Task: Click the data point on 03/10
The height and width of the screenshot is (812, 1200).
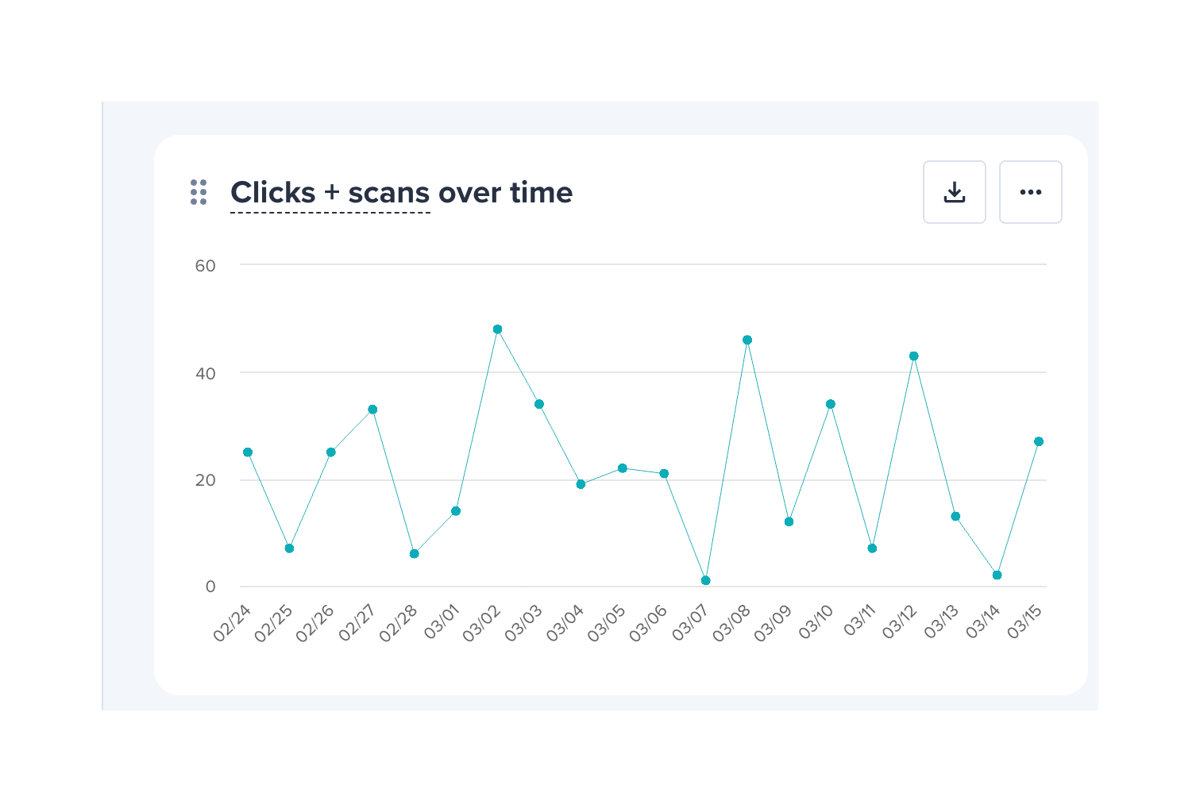Action: 829,403
